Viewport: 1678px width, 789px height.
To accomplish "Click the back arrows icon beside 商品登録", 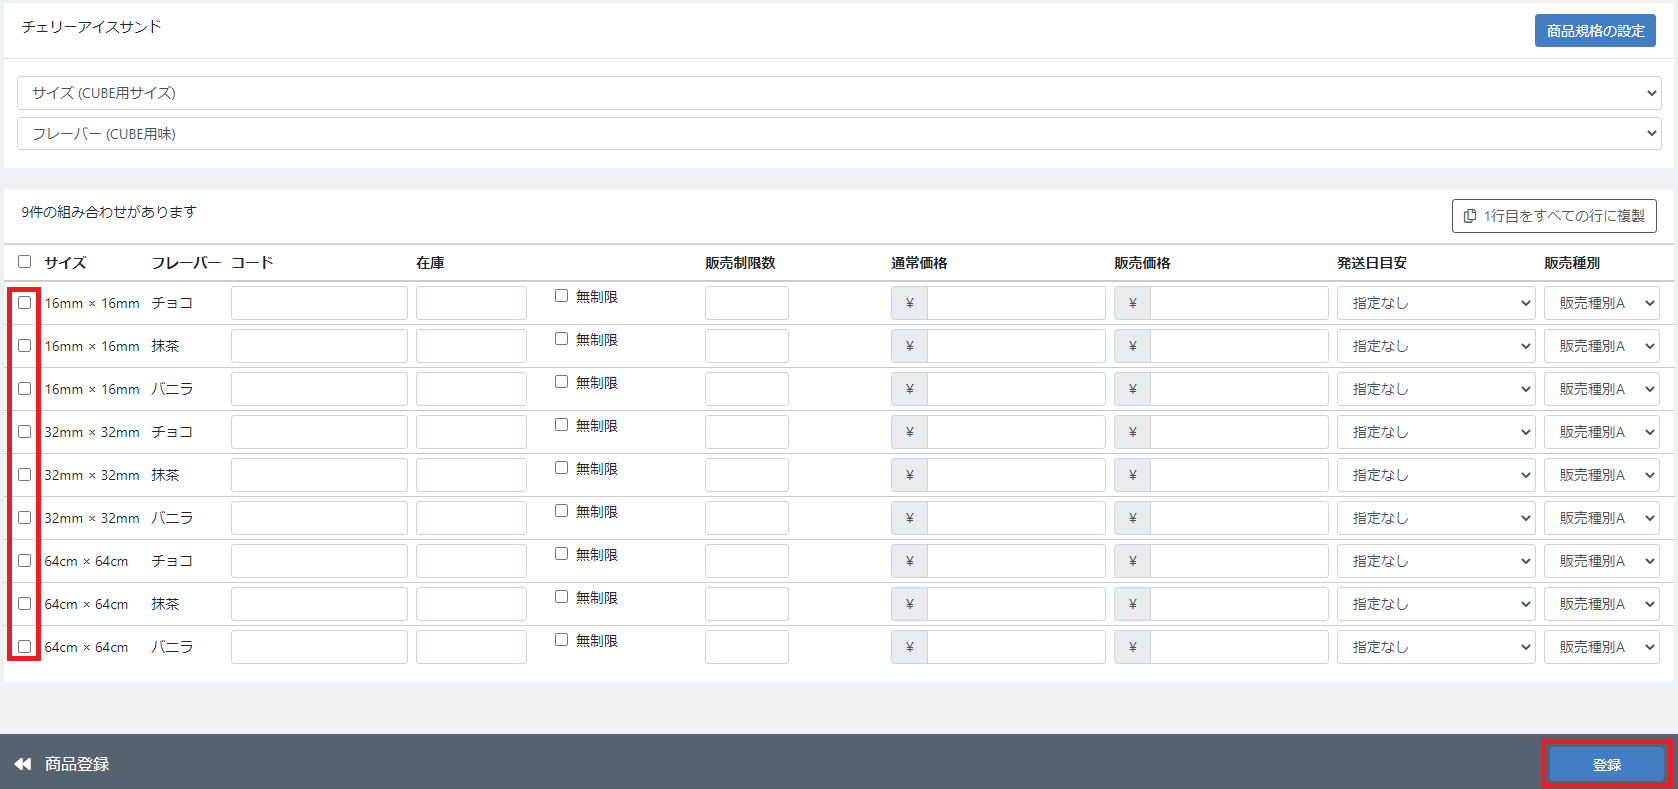I will pos(23,764).
